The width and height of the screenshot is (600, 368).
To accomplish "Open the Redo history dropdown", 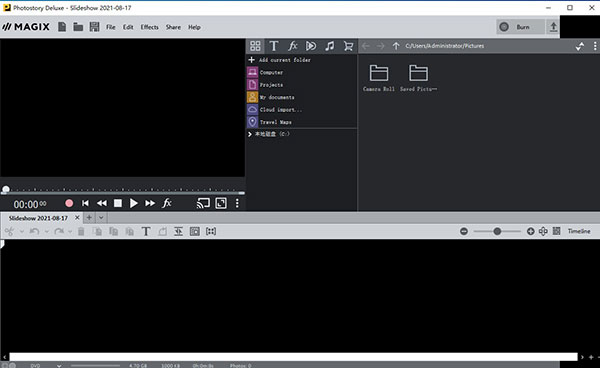I will tap(70, 231).
